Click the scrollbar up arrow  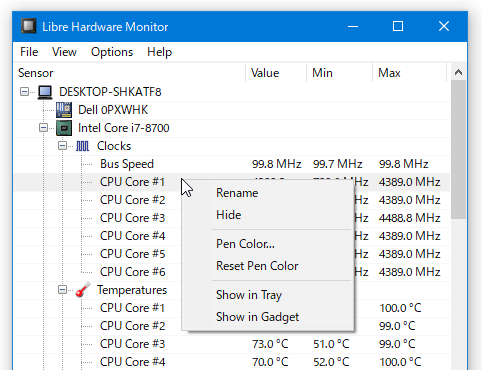458,72
